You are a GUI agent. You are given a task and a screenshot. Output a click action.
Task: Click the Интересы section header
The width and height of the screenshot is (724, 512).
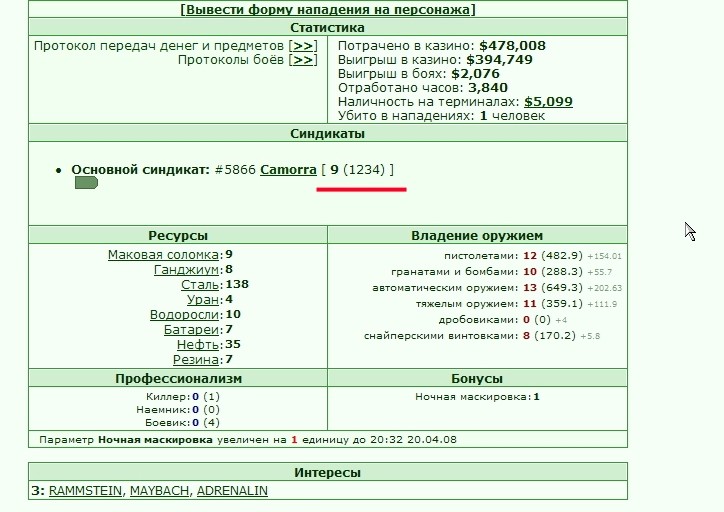pos(327,472)
